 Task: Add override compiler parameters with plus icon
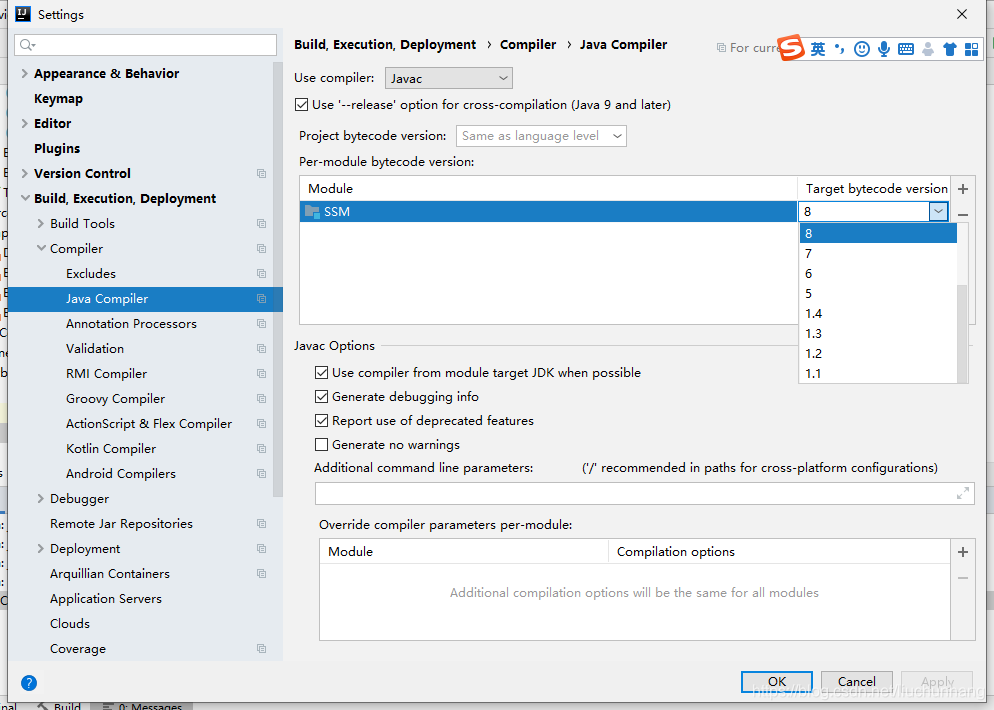[x=963, y=552]
